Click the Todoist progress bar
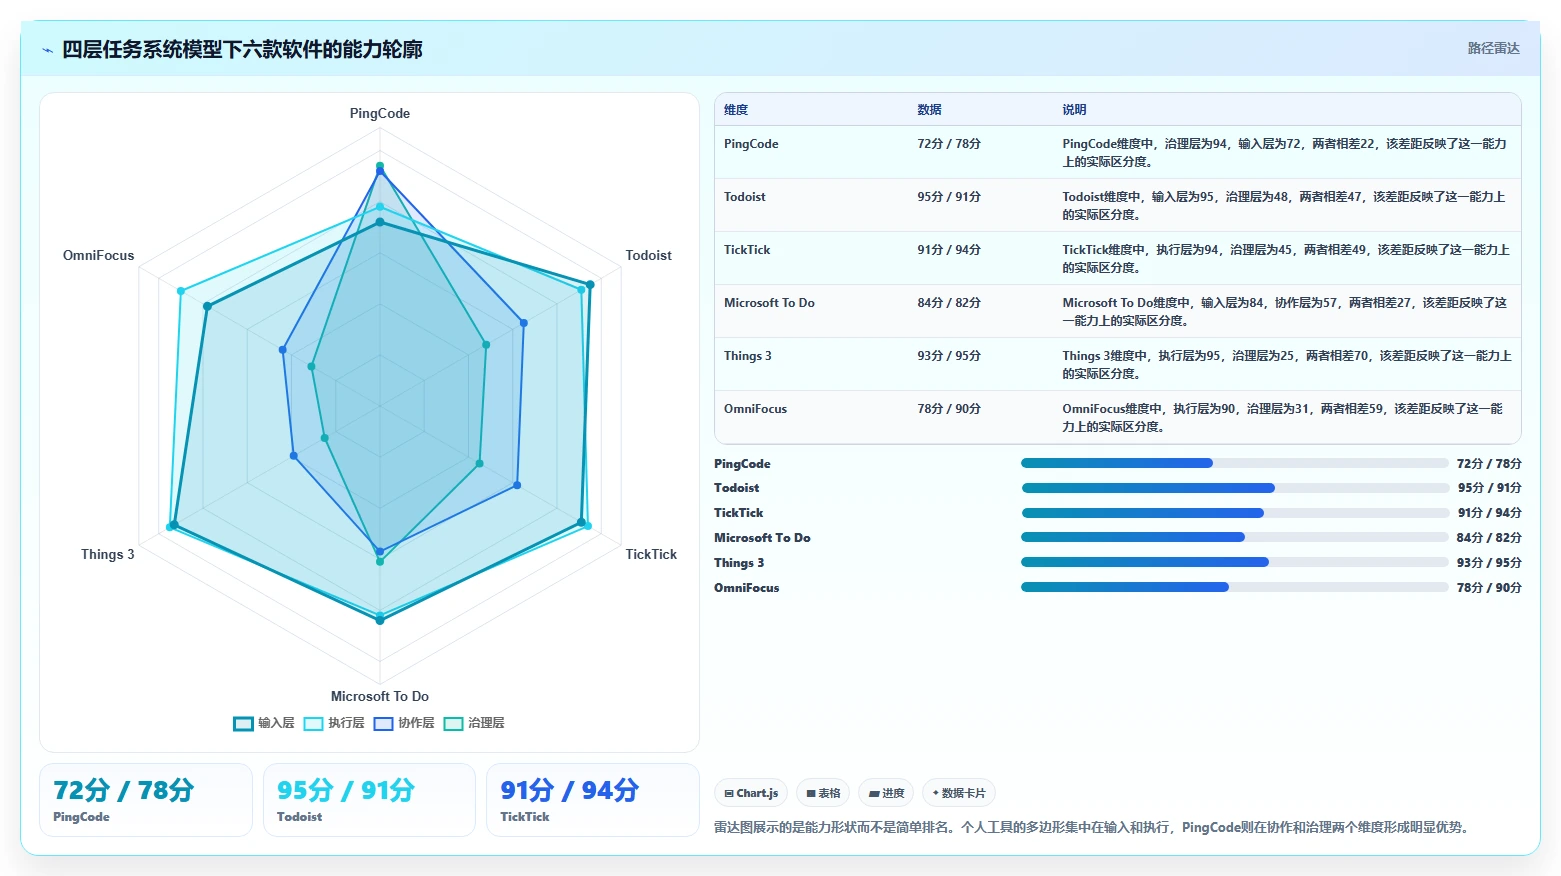1561x876 pixels. click(x=1235, y=488)
